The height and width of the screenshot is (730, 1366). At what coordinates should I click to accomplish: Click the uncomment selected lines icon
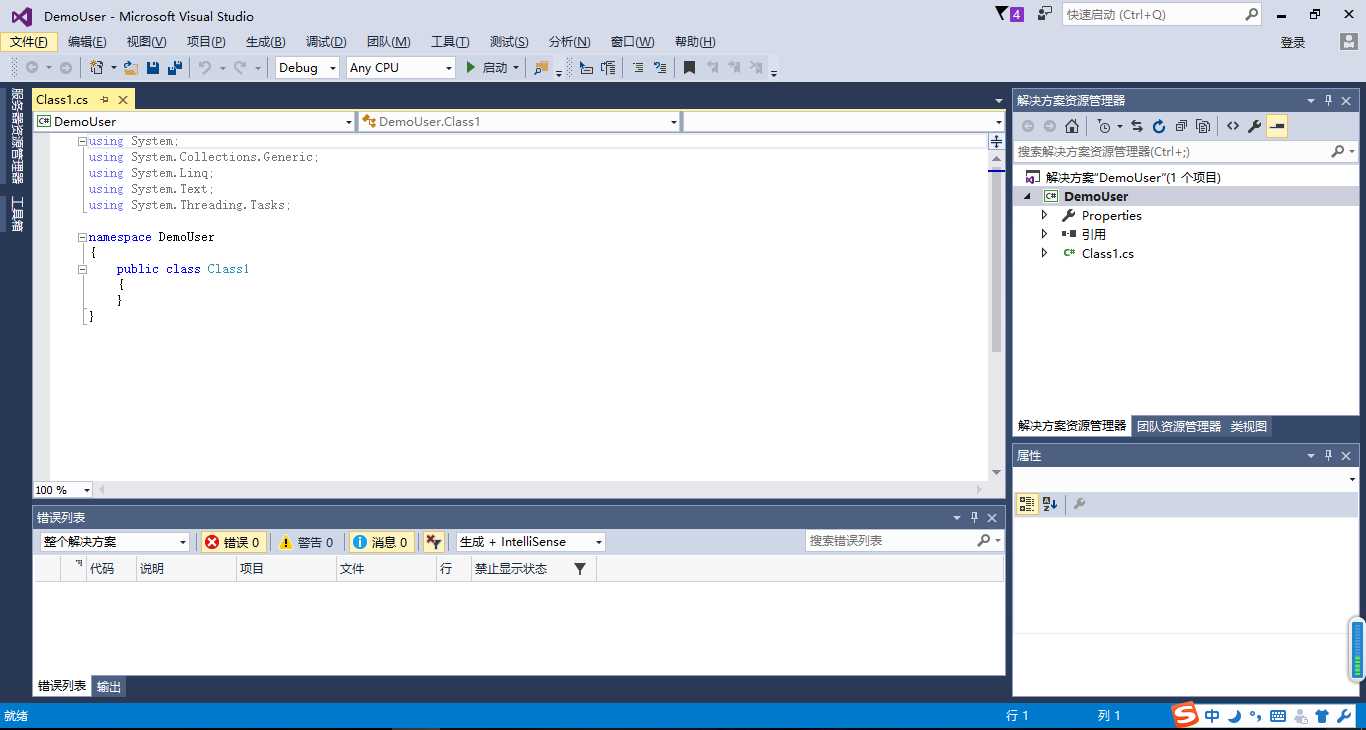[x=659, y=67]
